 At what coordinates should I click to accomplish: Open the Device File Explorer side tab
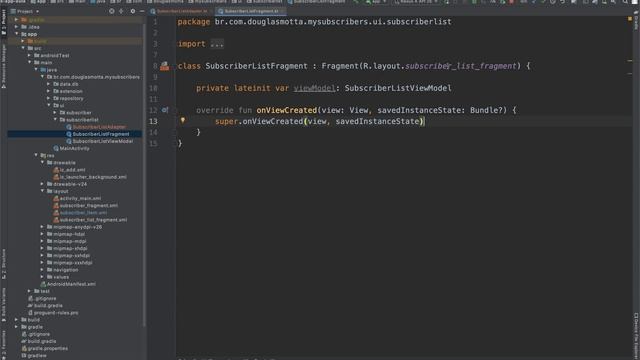tap(636, 336)
